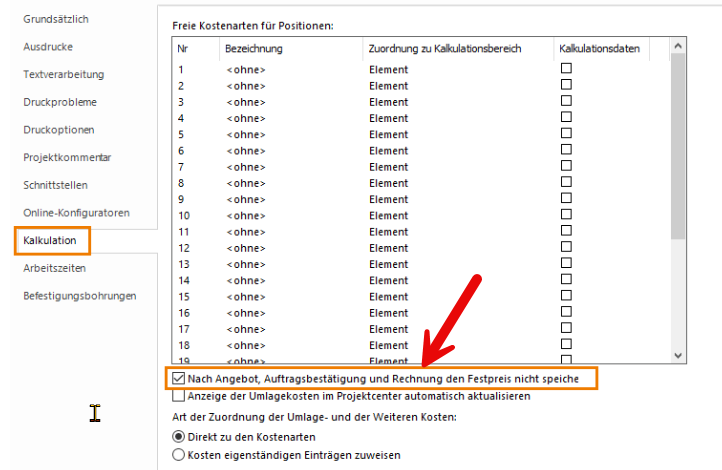The image size is (722, 470).
Task: Select the Kalkulation section
Action: (x=51, y=241)
